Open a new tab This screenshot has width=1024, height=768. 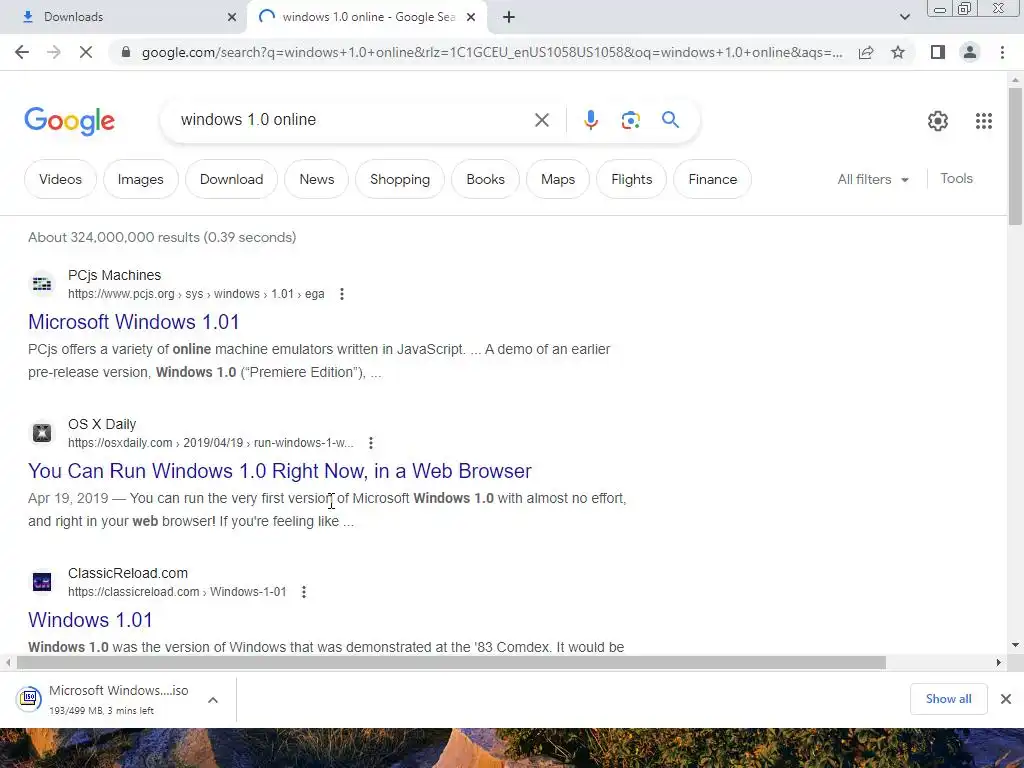509,17
